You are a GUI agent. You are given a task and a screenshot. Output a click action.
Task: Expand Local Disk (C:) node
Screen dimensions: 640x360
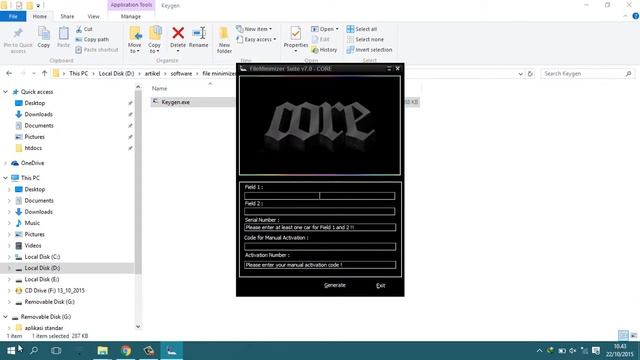pyautogui.click(x=9, y=257)
